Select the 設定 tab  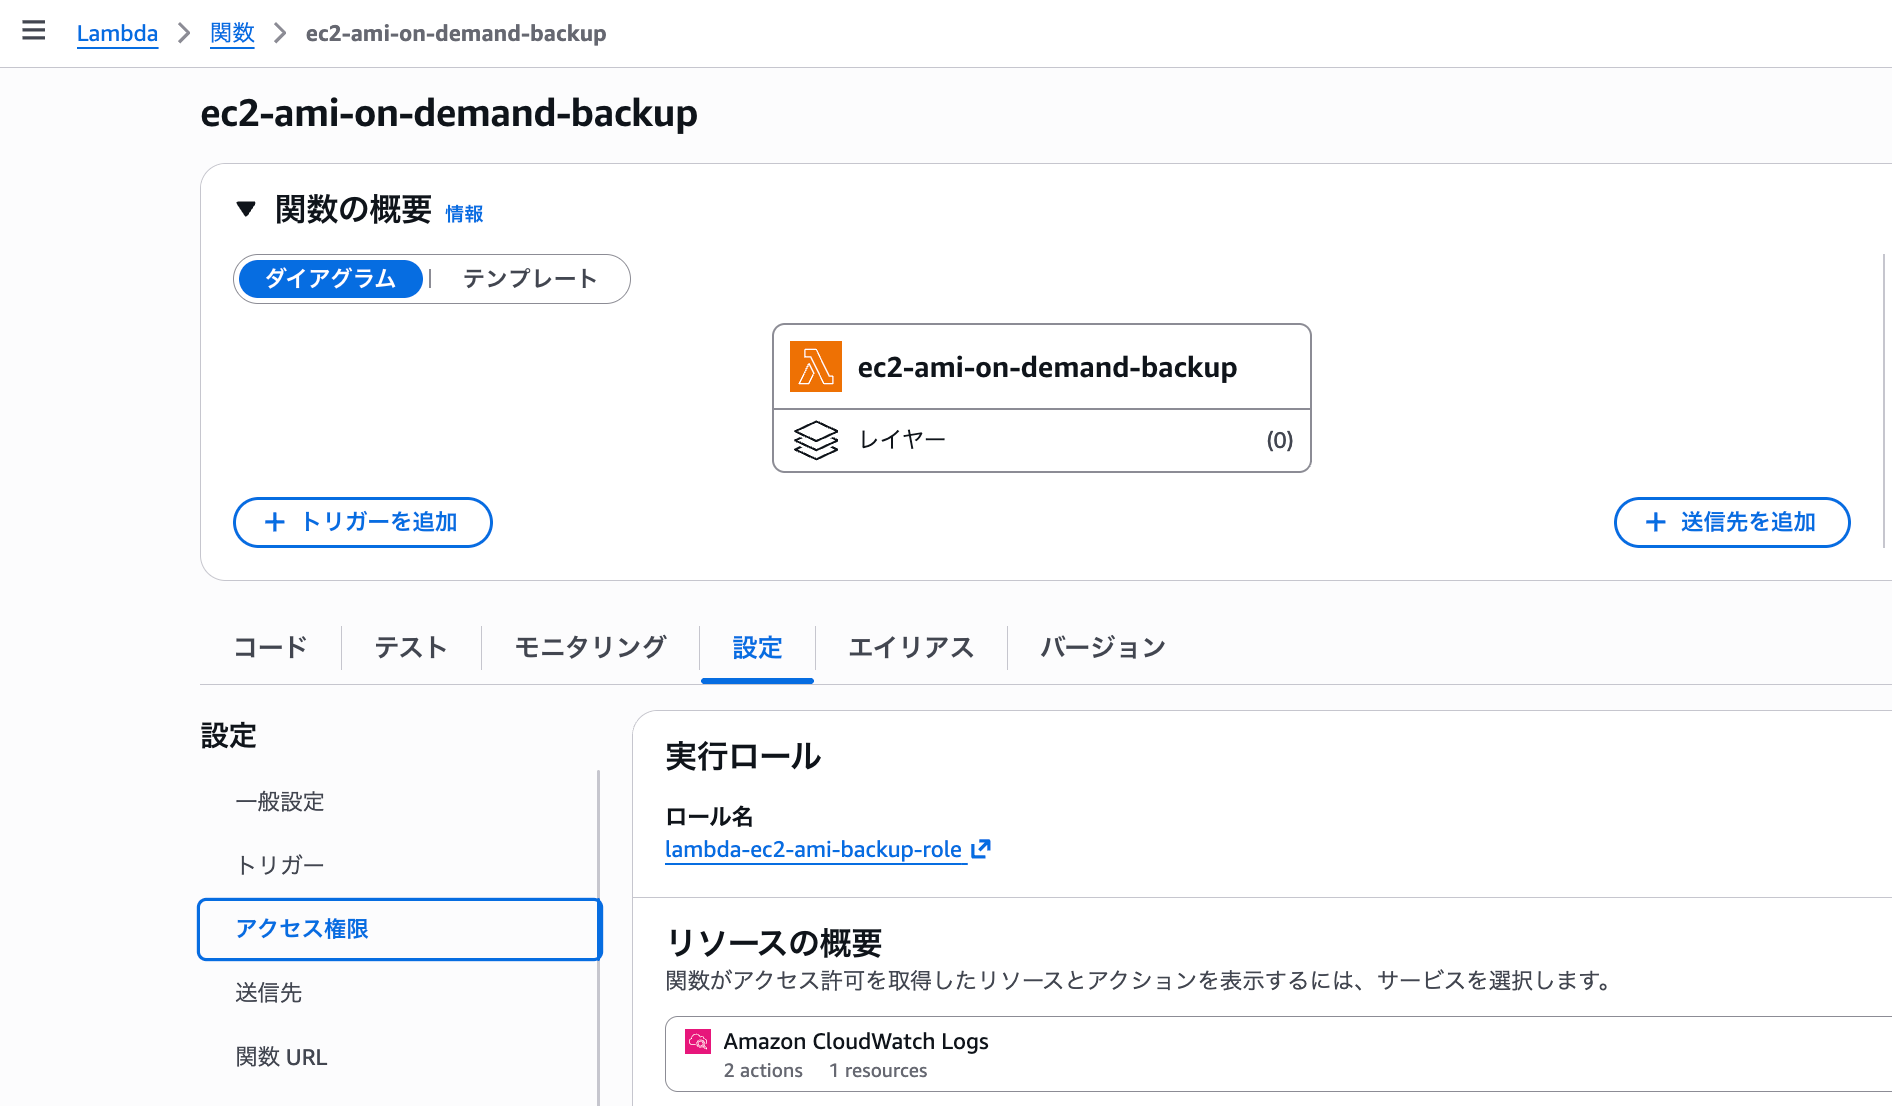tap(757, 648)
